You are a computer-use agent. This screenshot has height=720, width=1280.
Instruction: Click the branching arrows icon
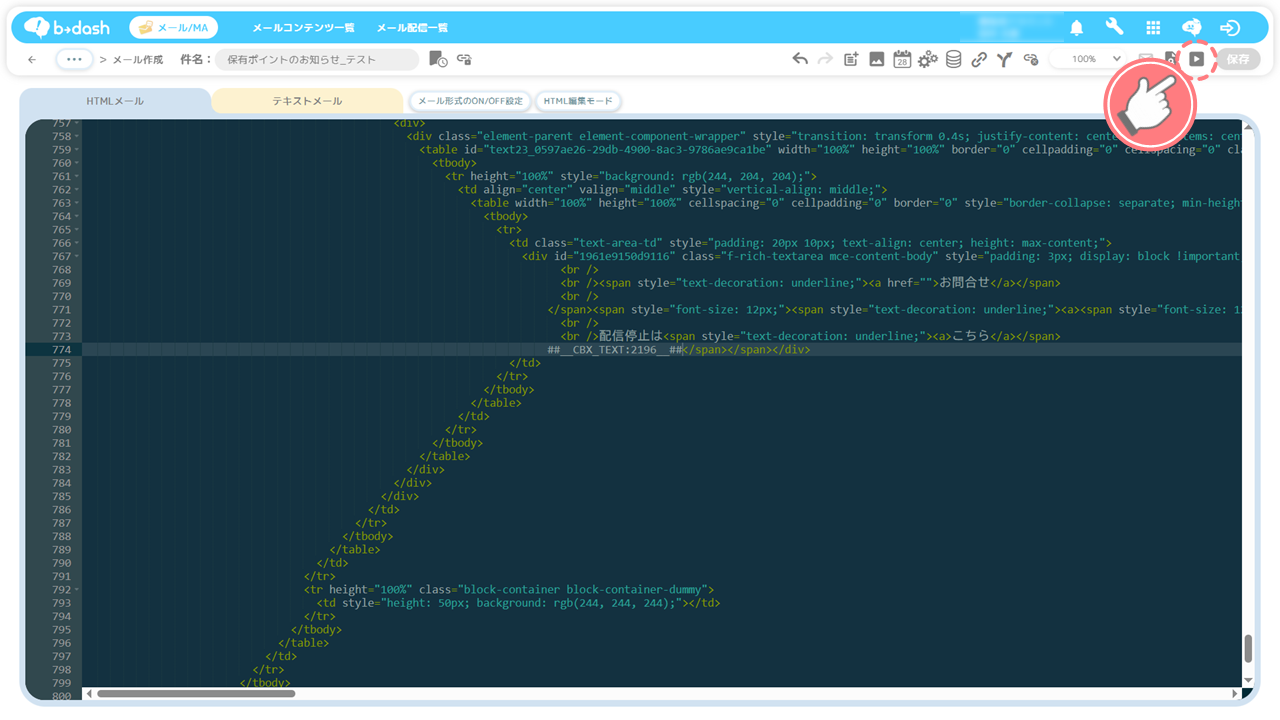pos(1004,59)
